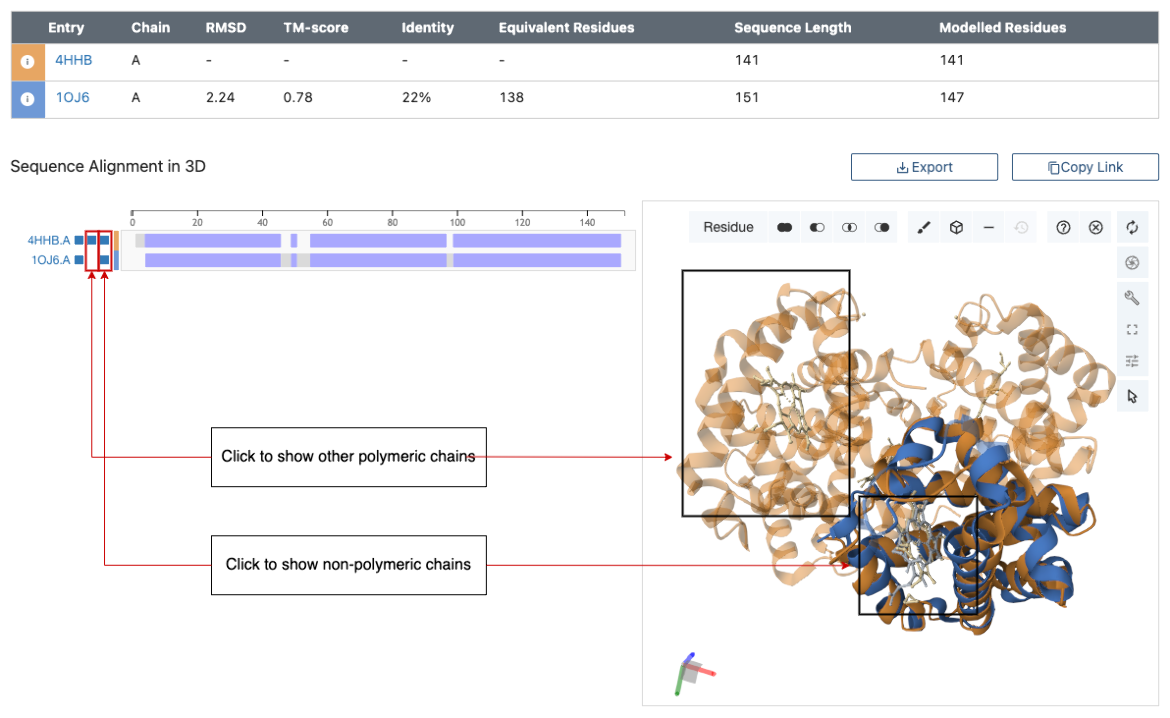1170x718 pixels.
Task: Click the Copy Link button
Action: pyautogui.click(x=1085, y=167)
